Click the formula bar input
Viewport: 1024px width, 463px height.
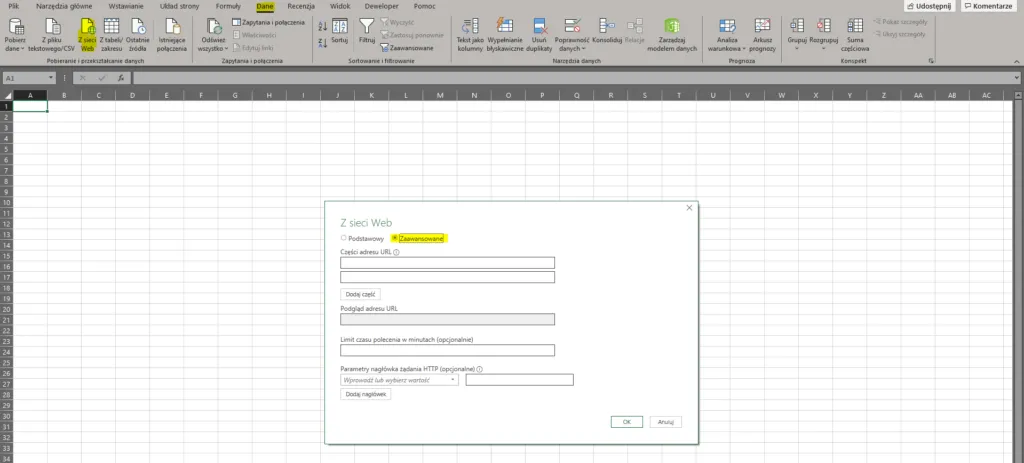[571, 78]
